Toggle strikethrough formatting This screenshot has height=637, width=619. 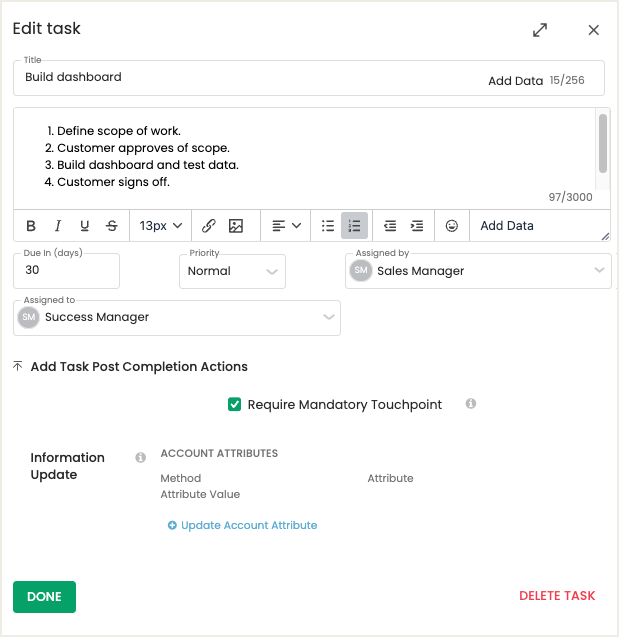[x=112, y=225]
